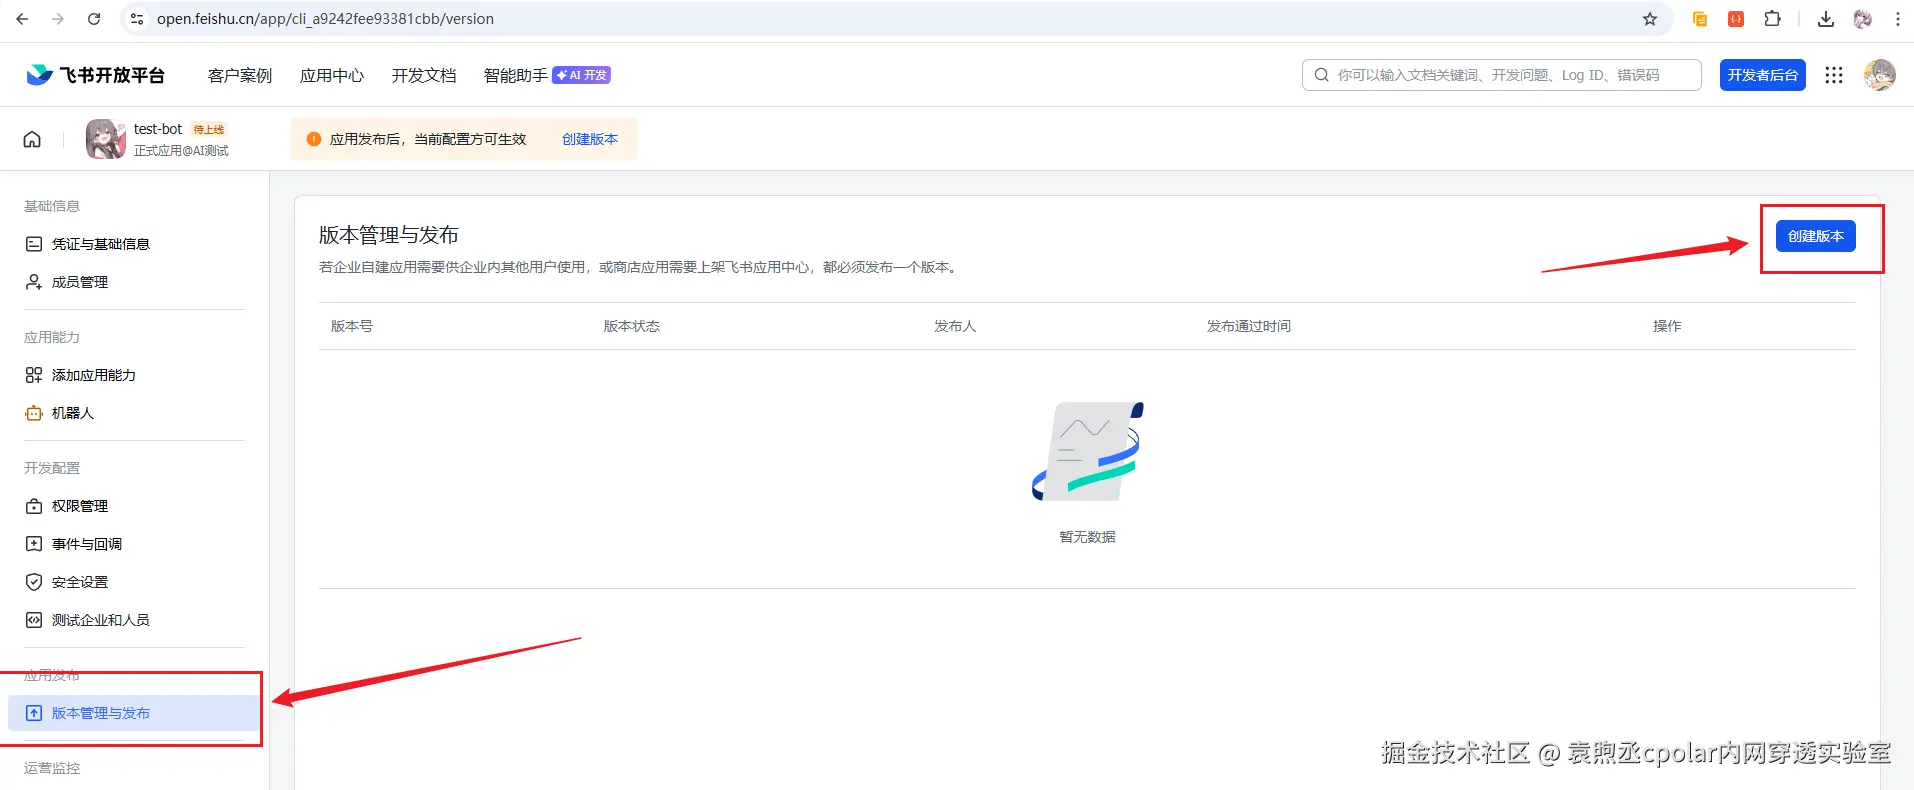
Task: Open 安全设置 in the sidebar
Action: (80, 582)
